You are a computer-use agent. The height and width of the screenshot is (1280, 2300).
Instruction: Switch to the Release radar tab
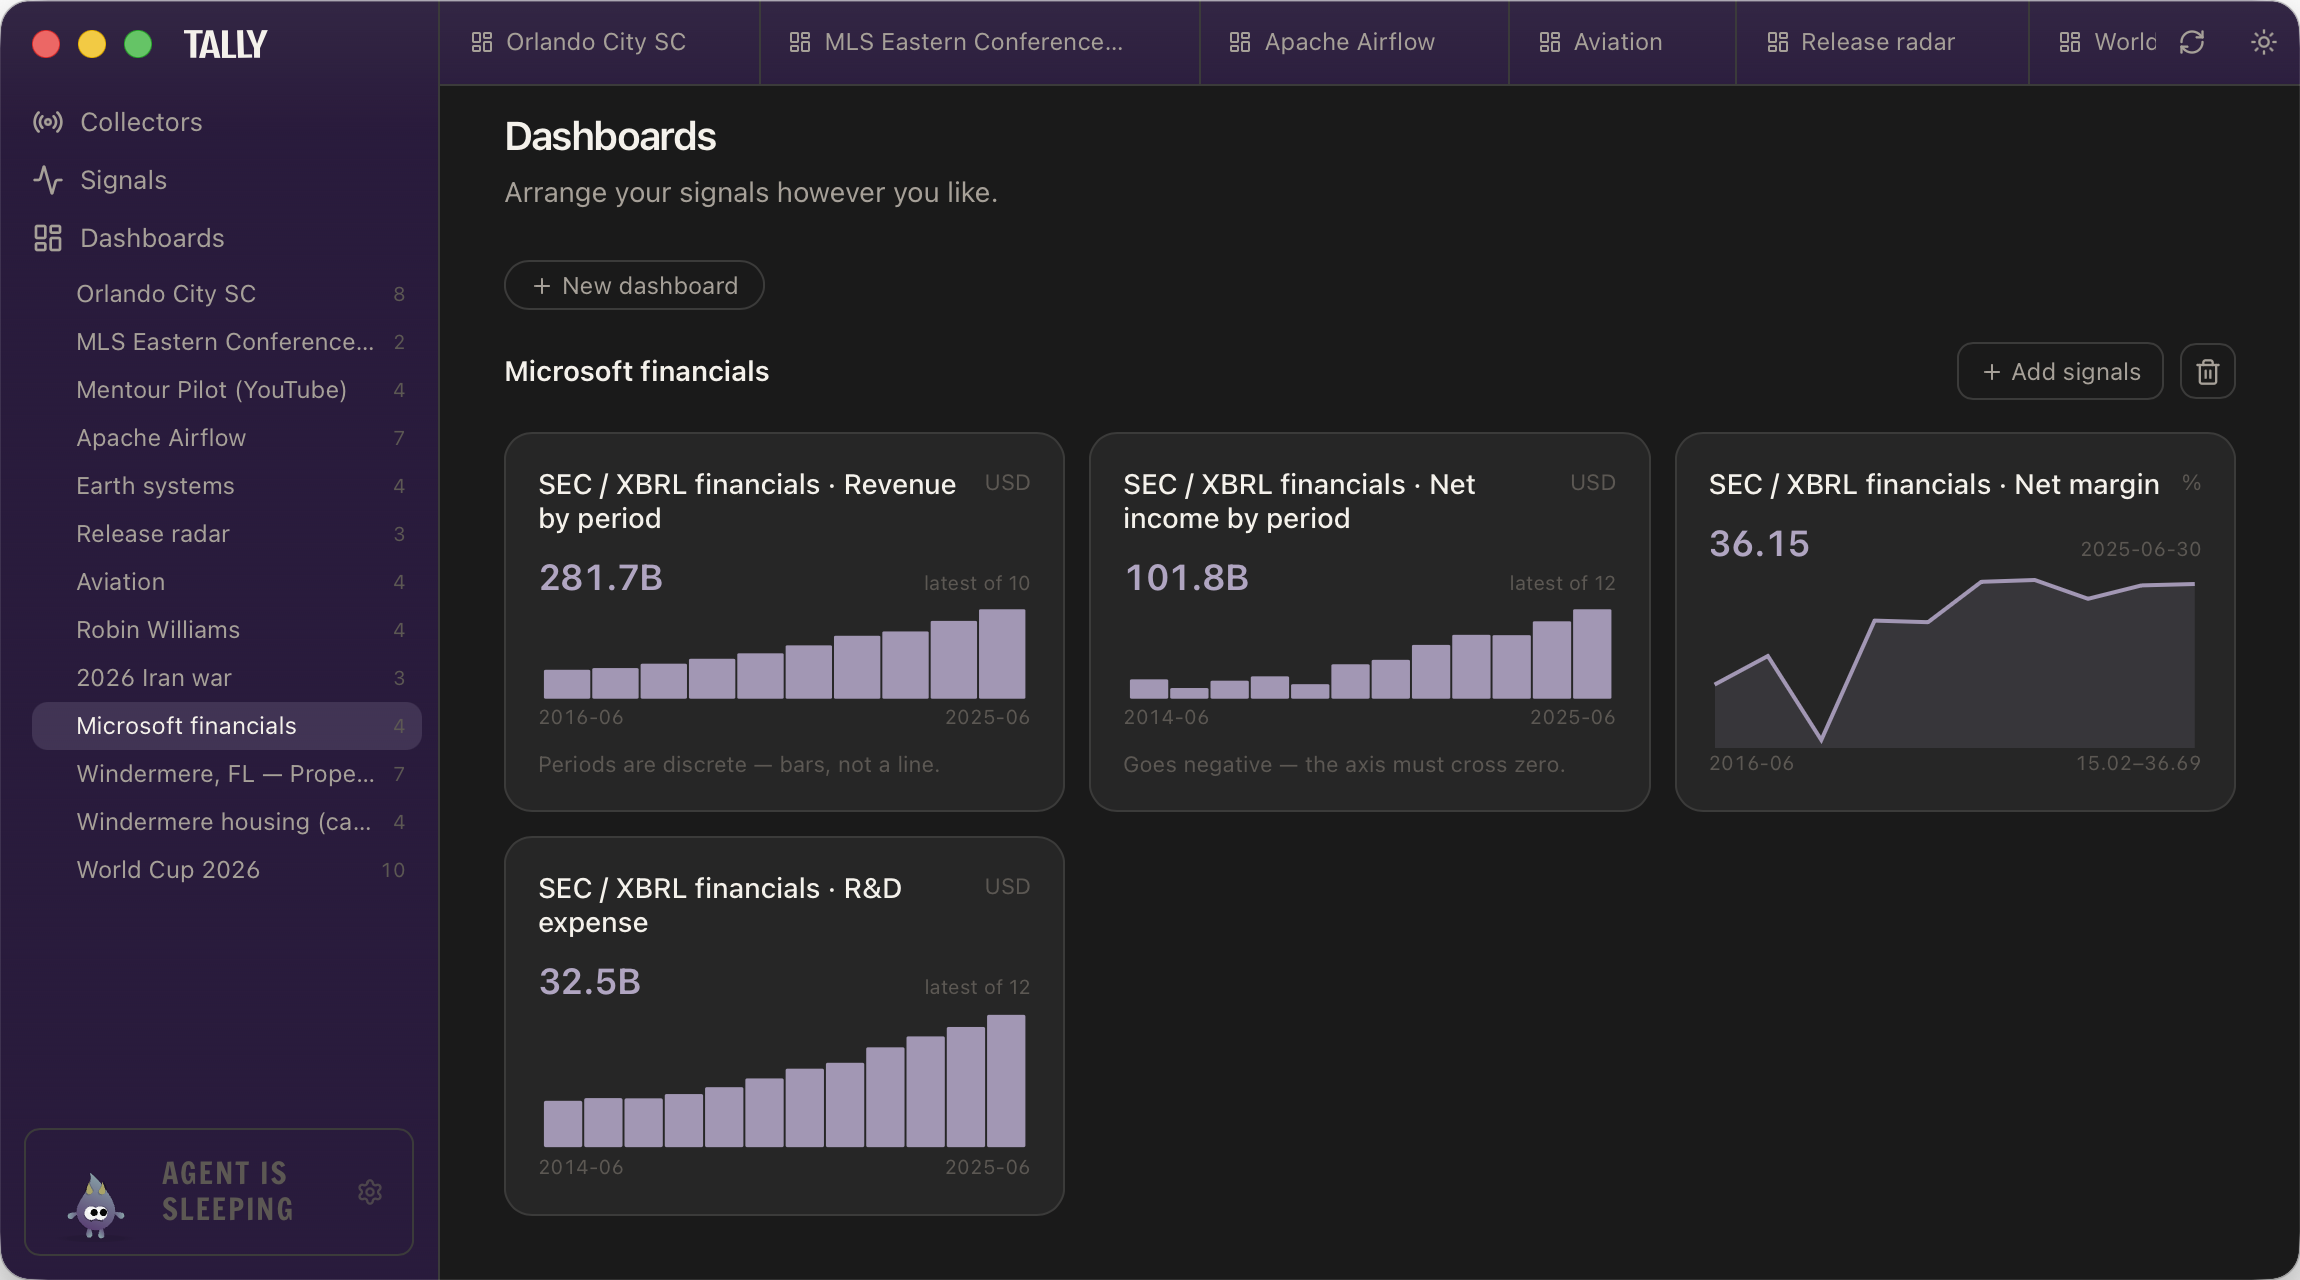(x=1882, y=42)
